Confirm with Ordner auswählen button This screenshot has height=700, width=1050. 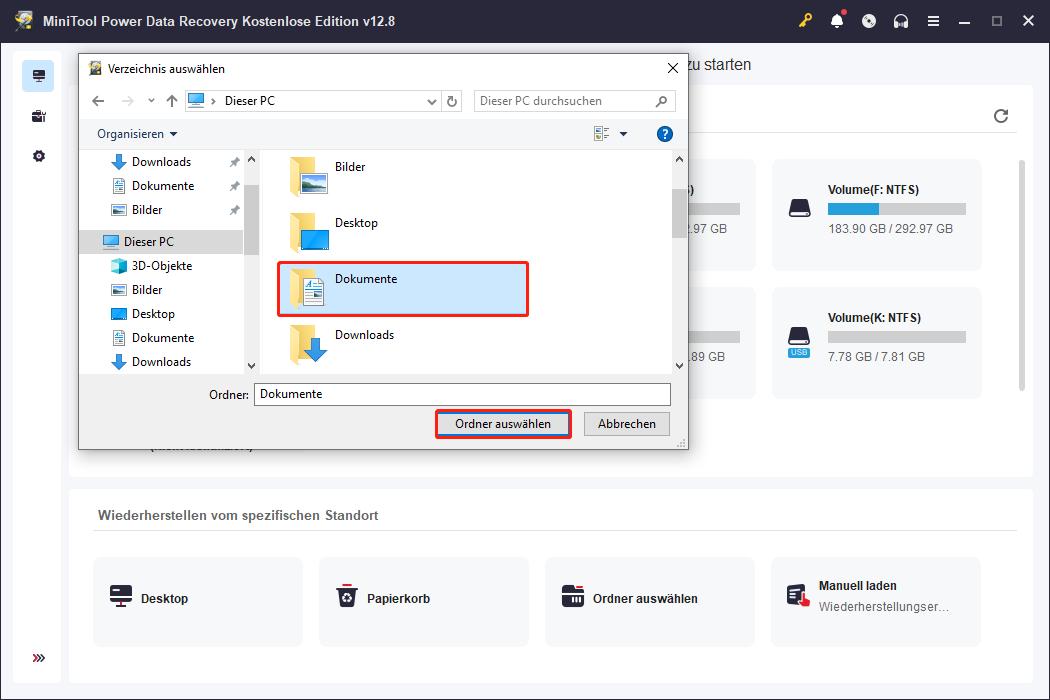(503, 423)
